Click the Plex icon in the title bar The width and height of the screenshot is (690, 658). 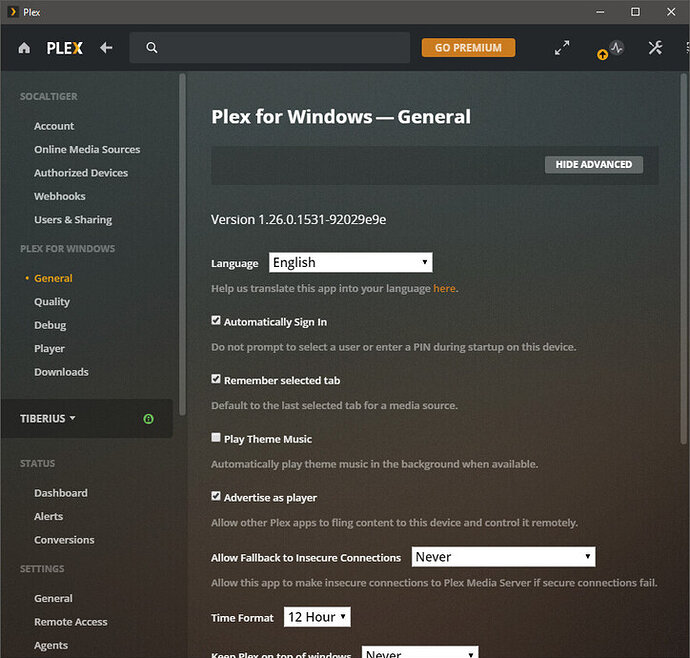(13, 12)
